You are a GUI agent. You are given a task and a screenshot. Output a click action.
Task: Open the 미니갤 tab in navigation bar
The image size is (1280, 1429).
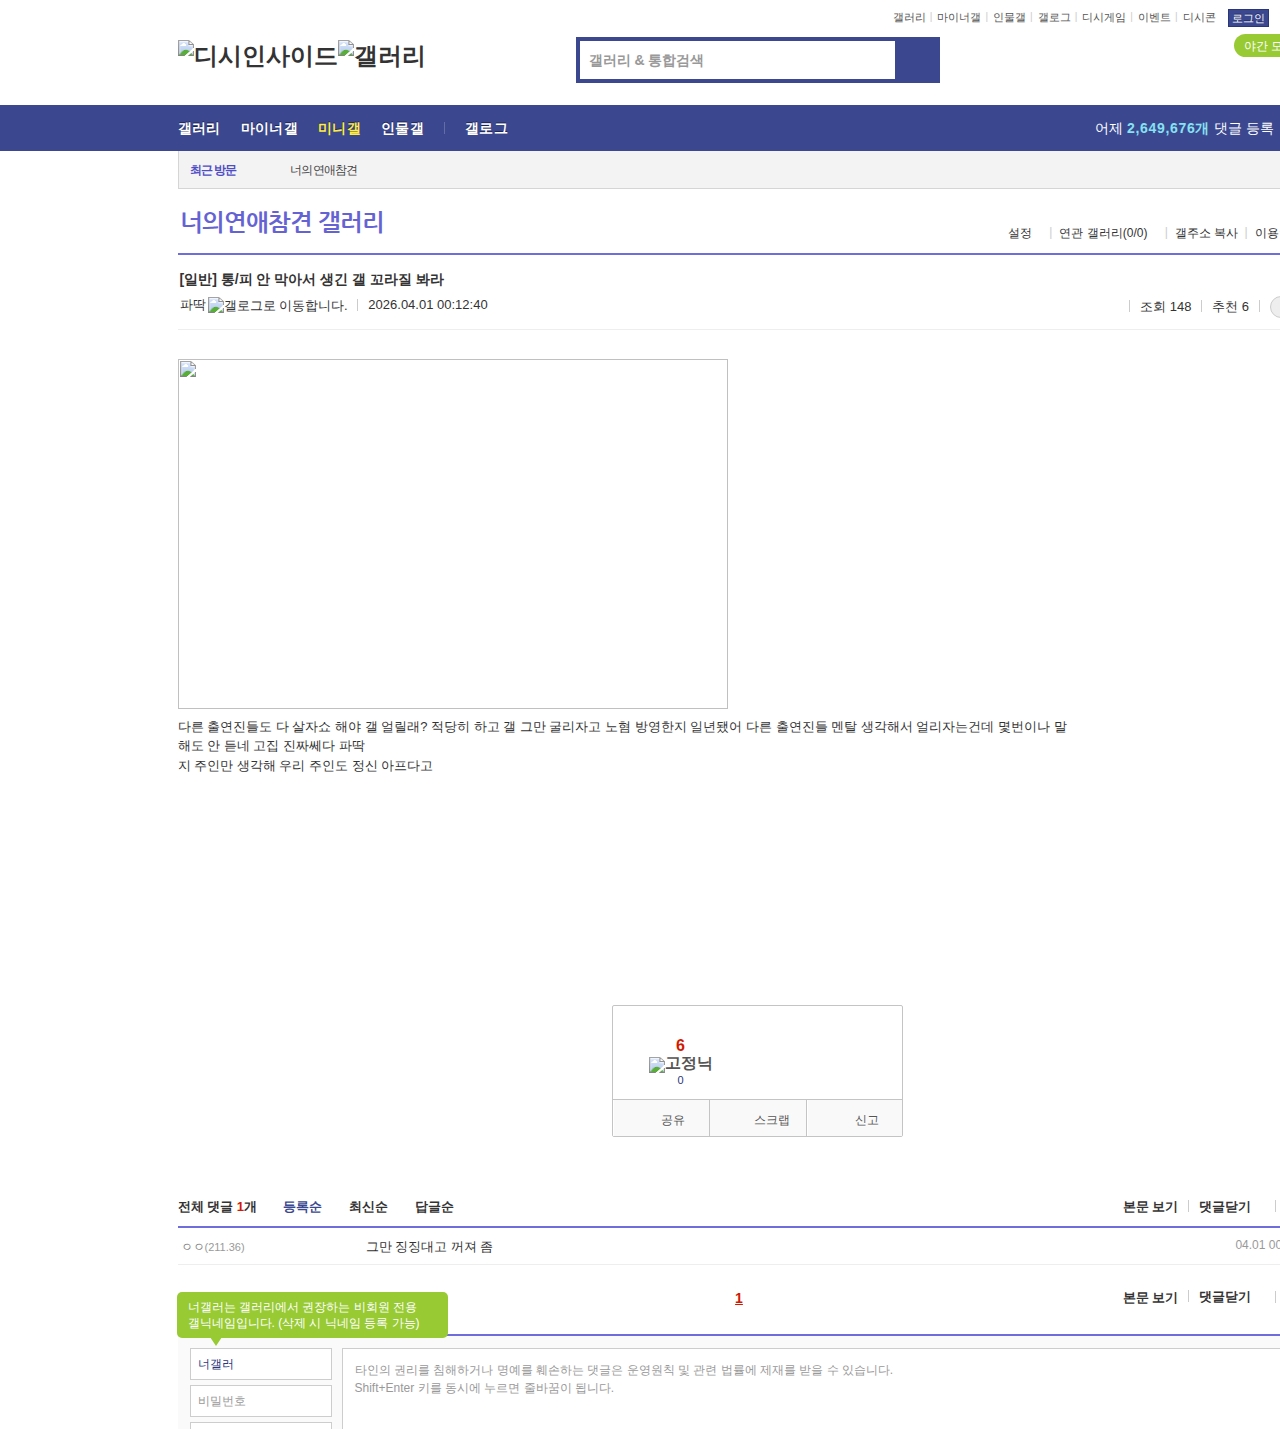click(x=339, y=129)
